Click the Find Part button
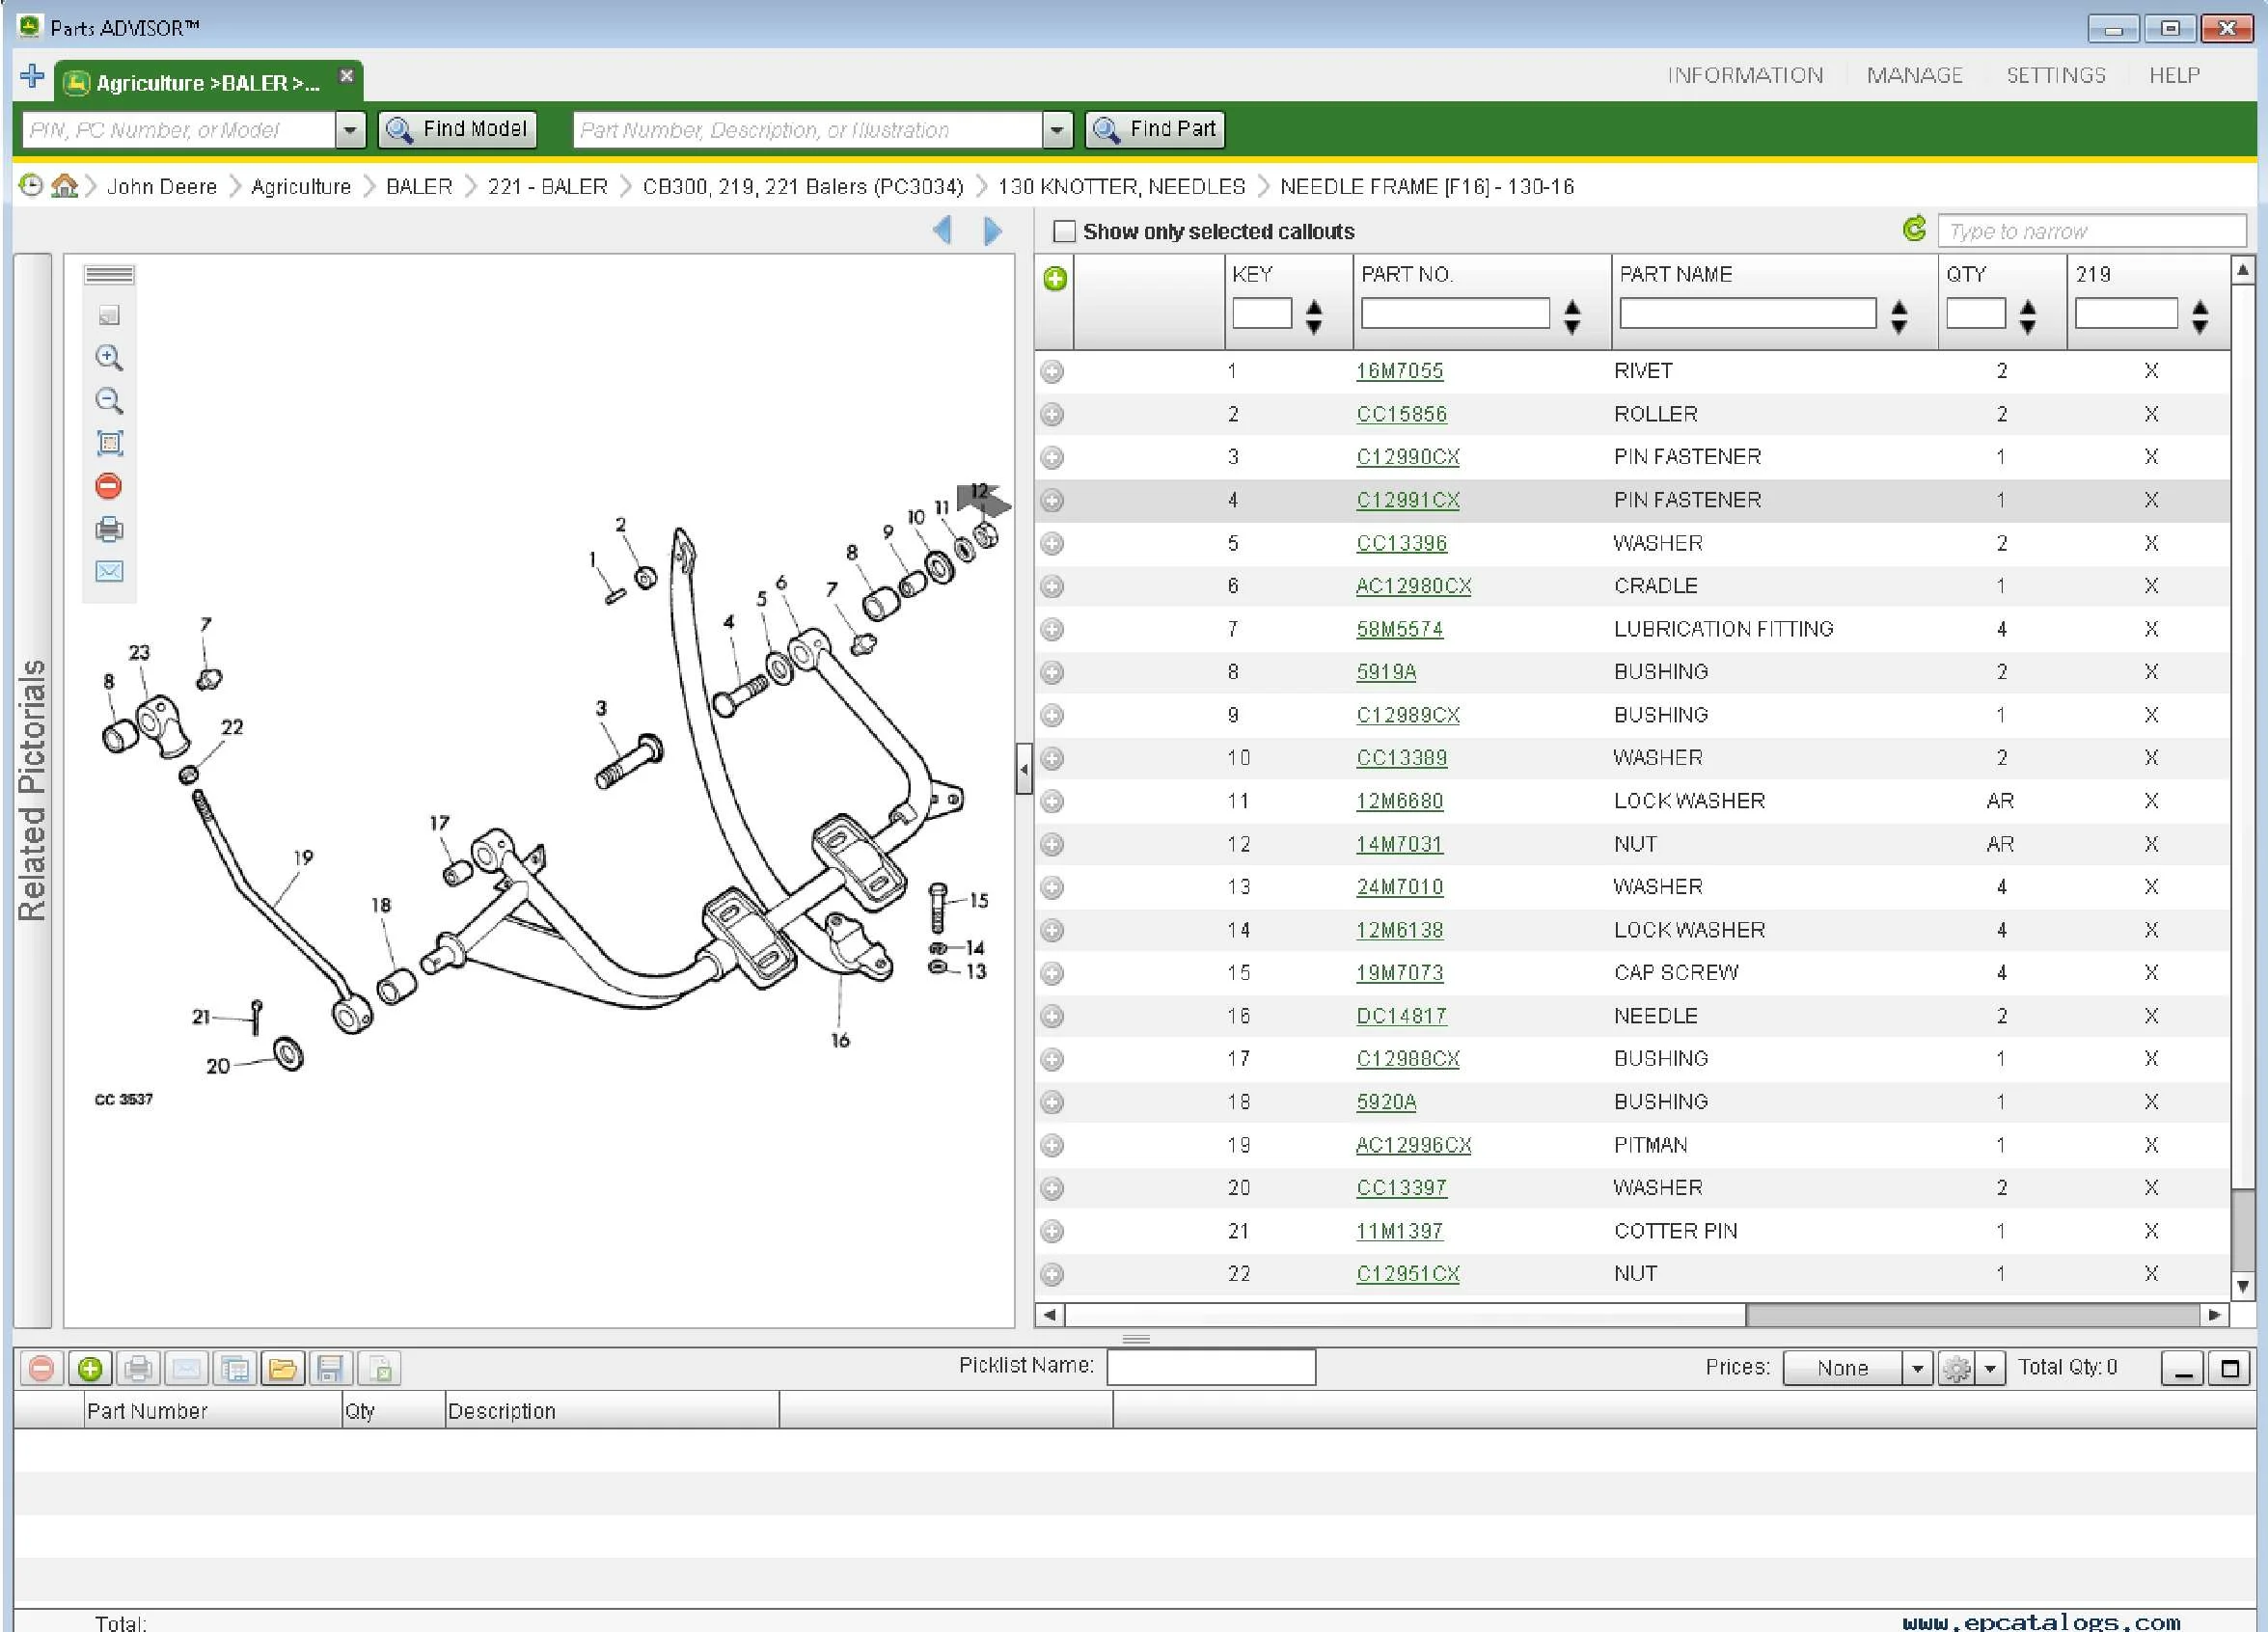This screenshot has height=1632, width=2268. point(1155,130)
